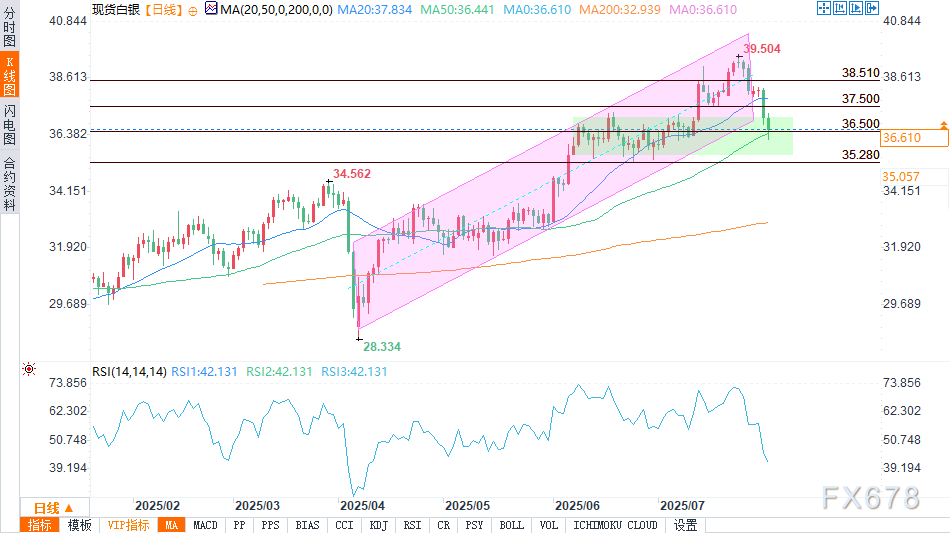950x533 pixels.
Task: Click the orange crosshair icon beside 日线
Action: point(192,8)
